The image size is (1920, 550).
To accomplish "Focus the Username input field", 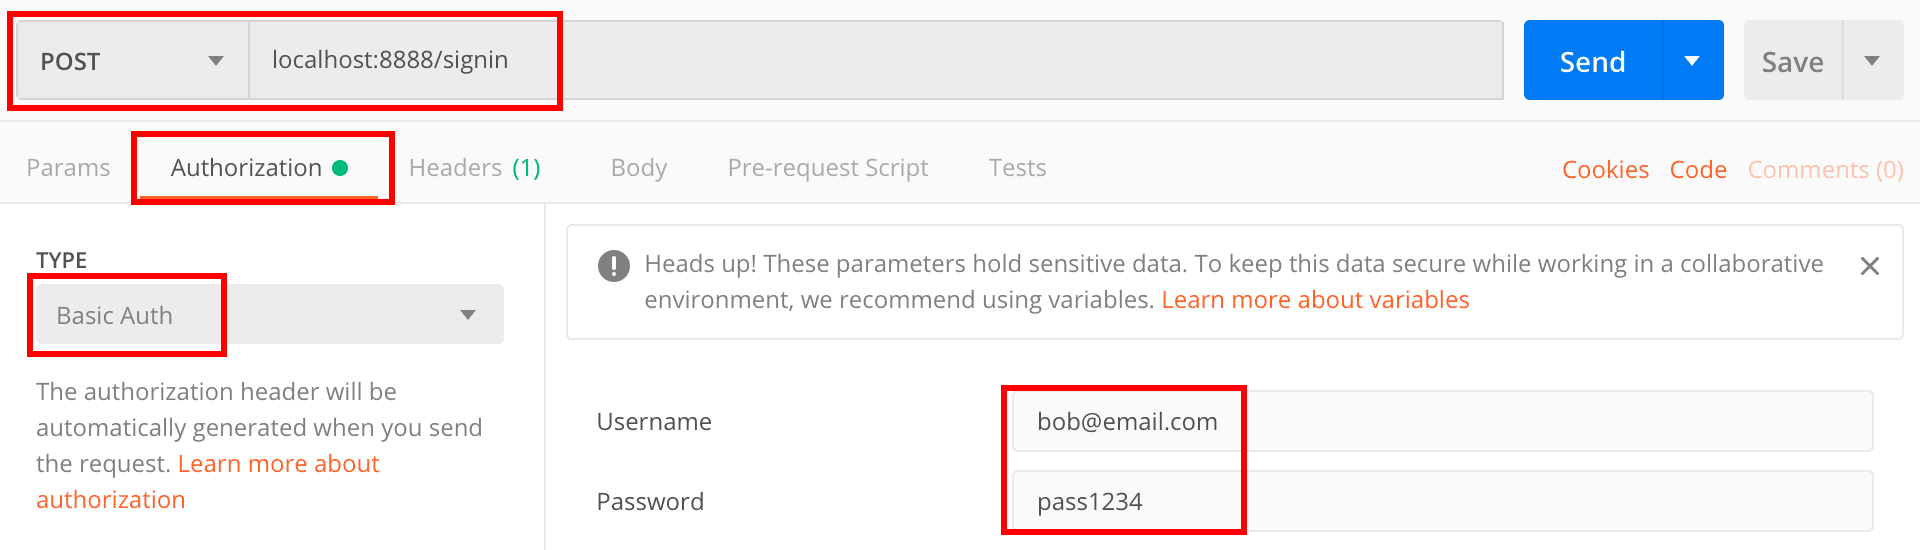I will pyautogui.click(x=1441, y=421).
